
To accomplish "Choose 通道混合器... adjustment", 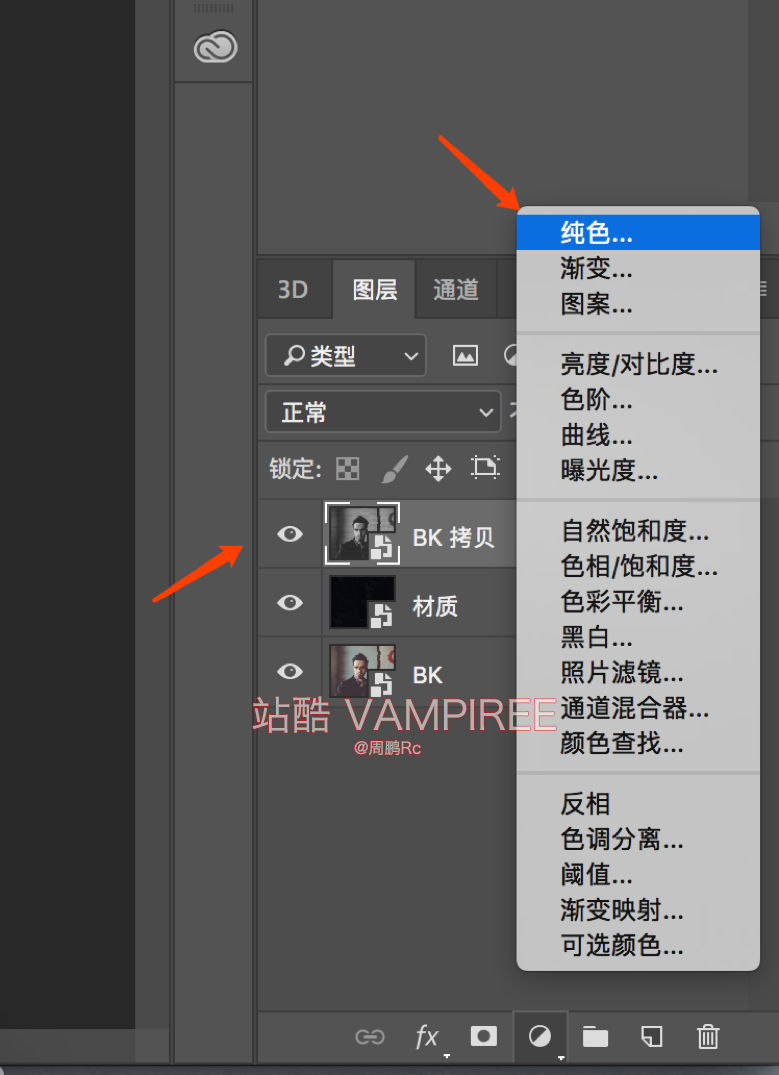I will 638,708.
